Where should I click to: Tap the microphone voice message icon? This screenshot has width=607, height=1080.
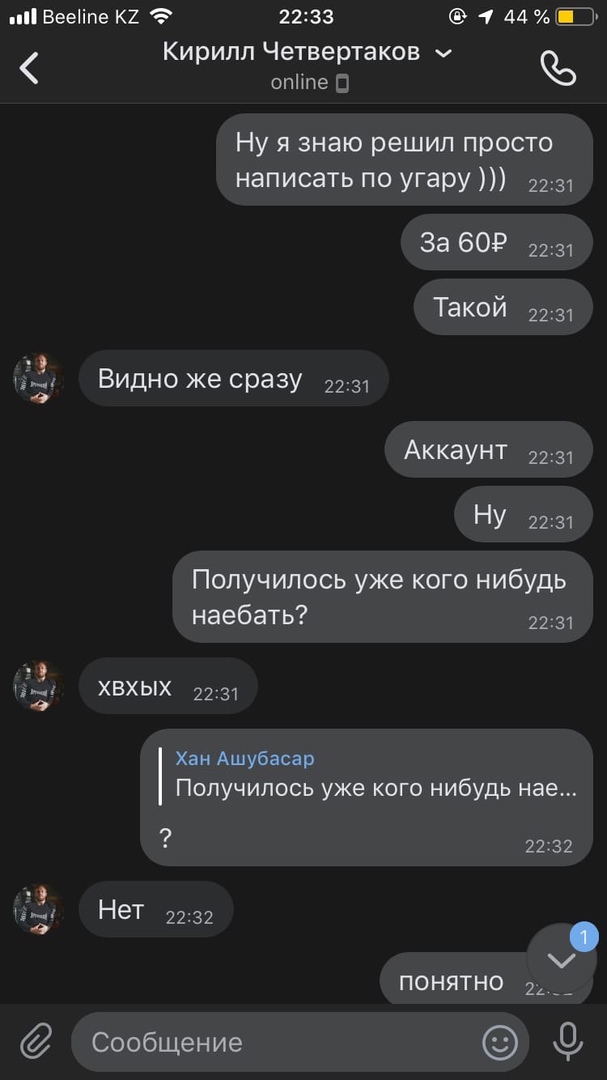coord(568,1041)
